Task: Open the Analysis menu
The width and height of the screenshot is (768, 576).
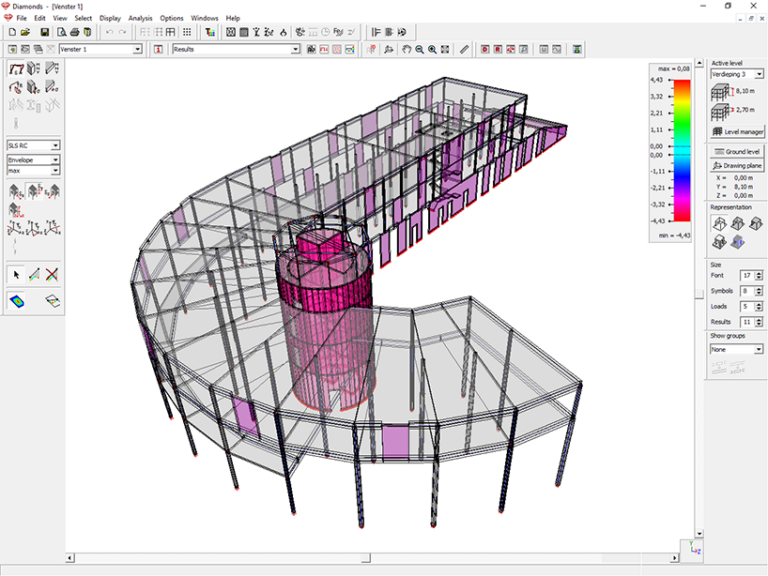Action: [x=140, y=18]
